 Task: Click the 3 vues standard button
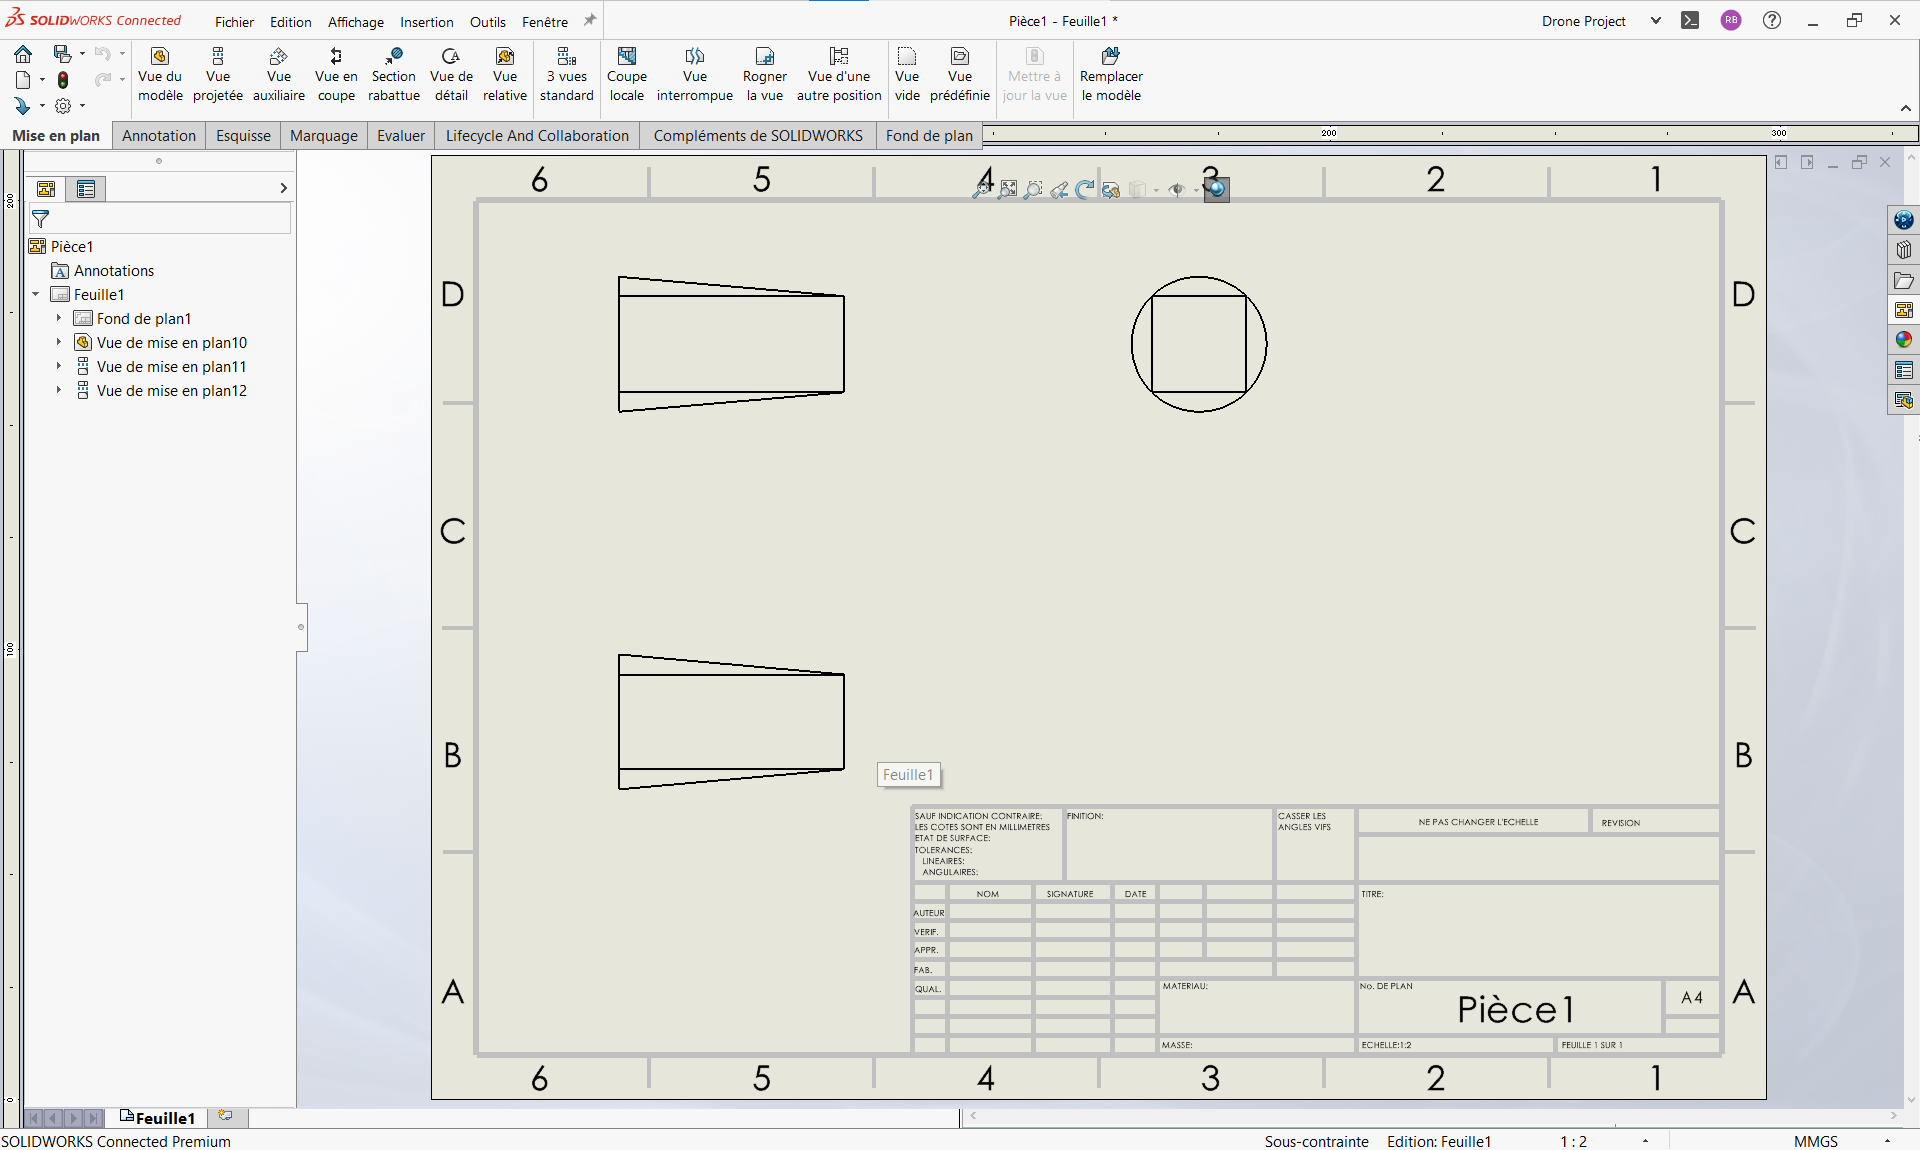pos(567,75)
